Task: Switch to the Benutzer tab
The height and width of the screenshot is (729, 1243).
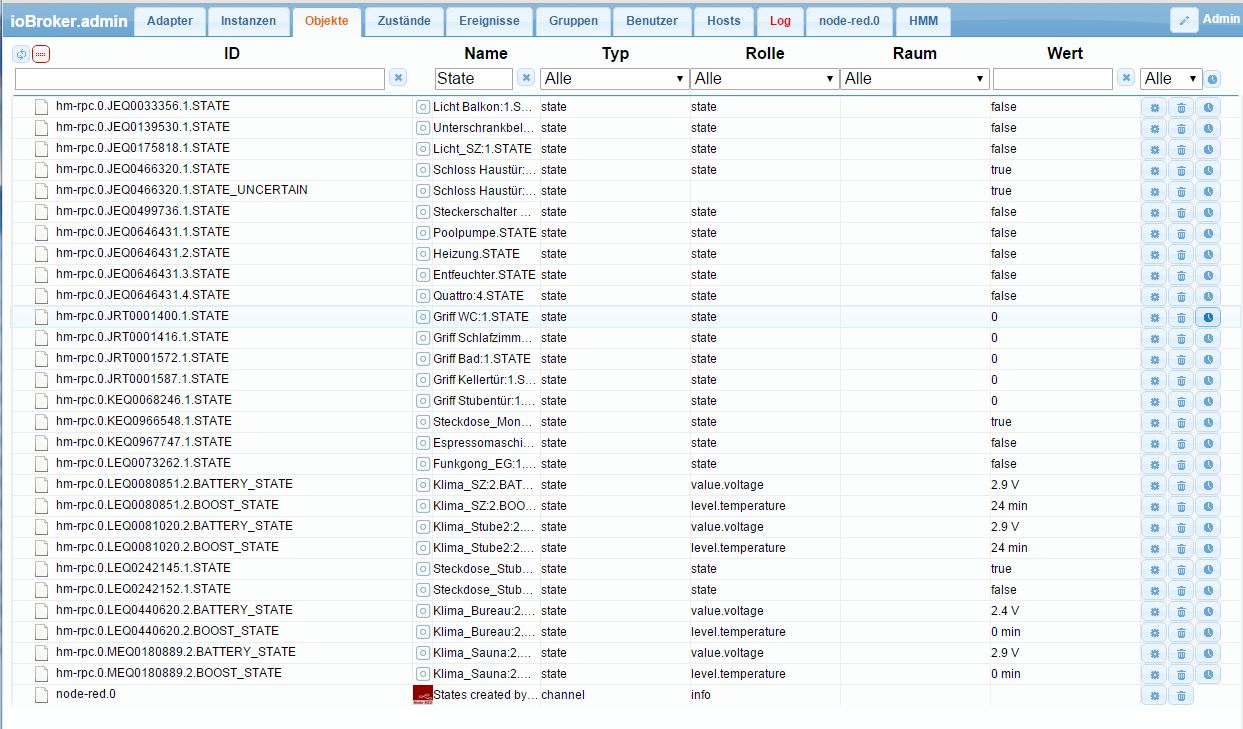Action: point(652,21)
